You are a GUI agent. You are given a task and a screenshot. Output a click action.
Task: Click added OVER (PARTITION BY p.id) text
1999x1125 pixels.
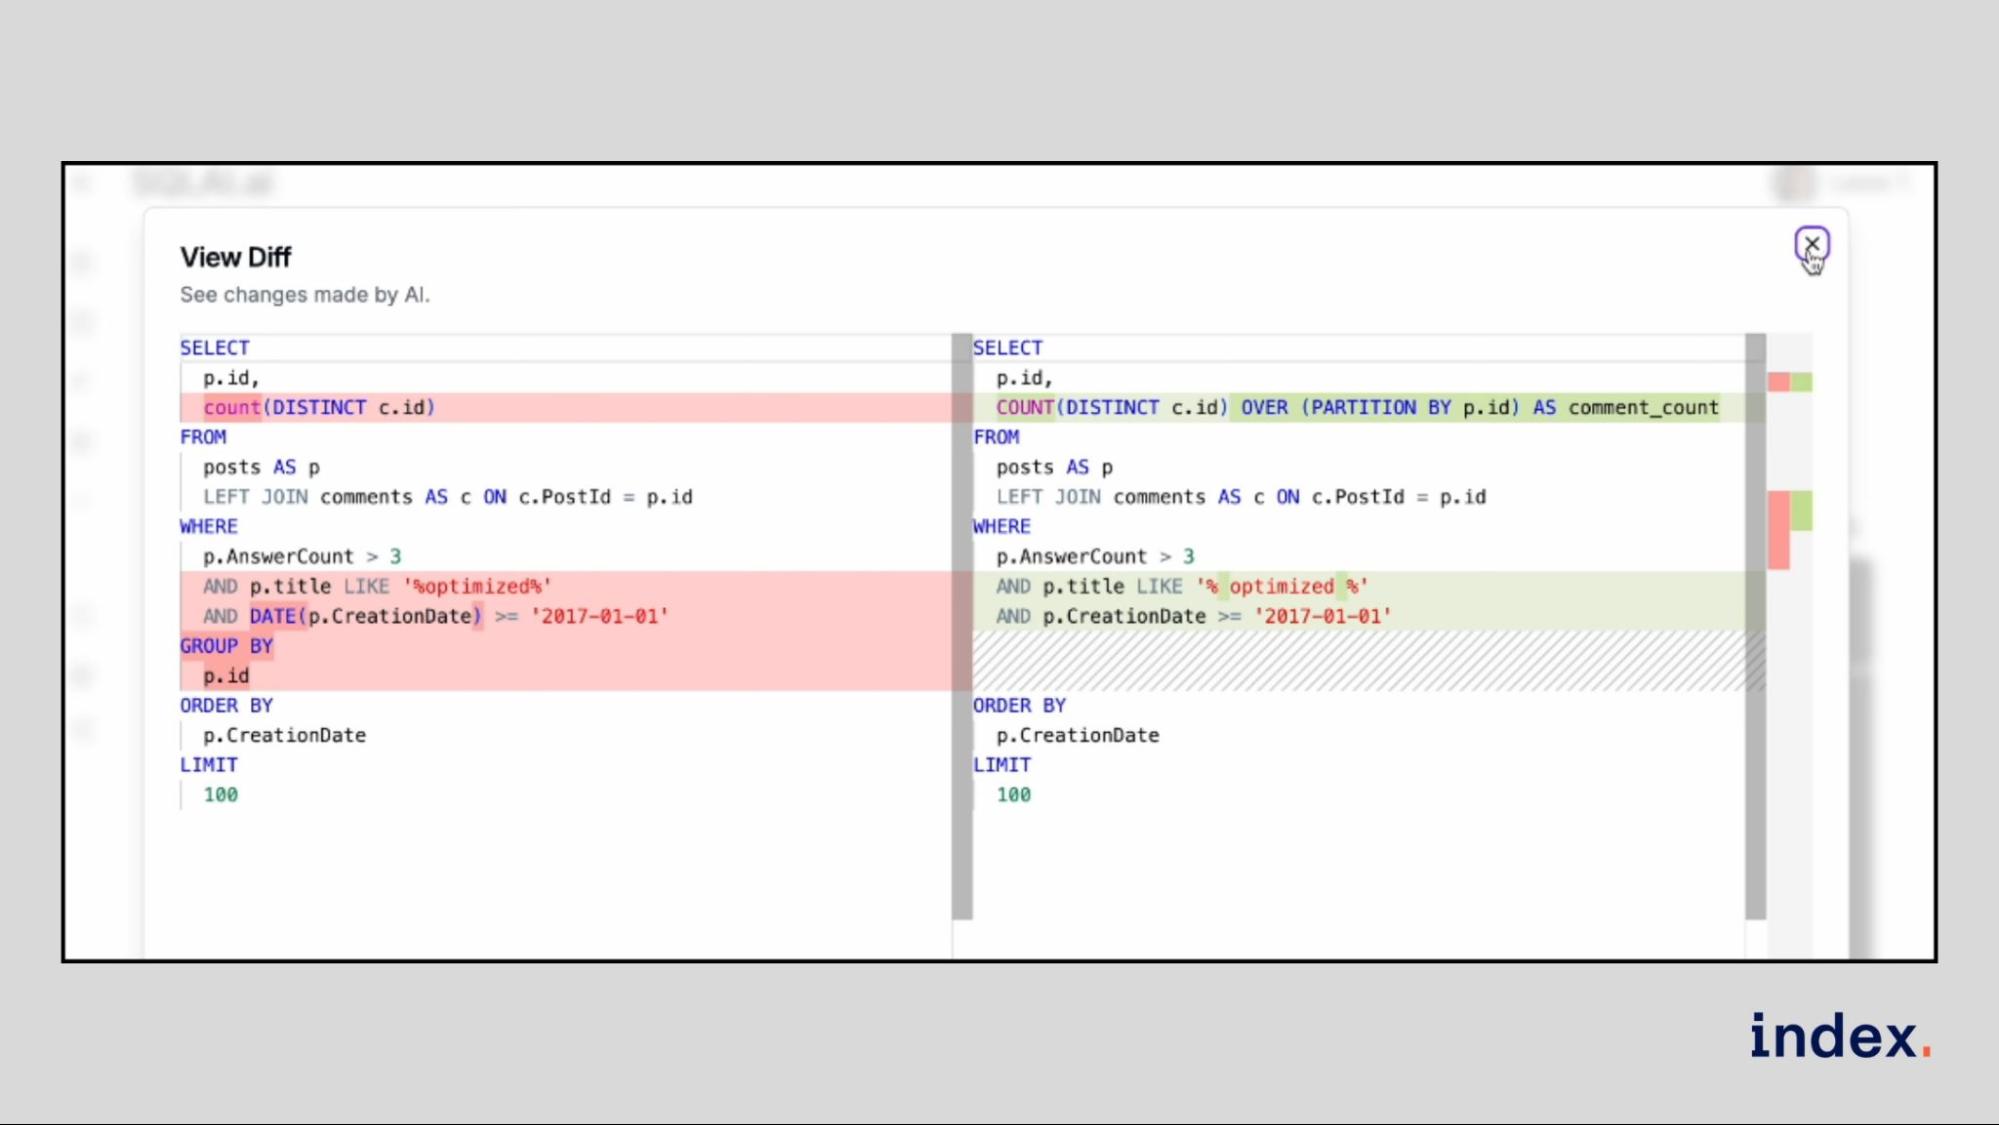pos(1380,407)
